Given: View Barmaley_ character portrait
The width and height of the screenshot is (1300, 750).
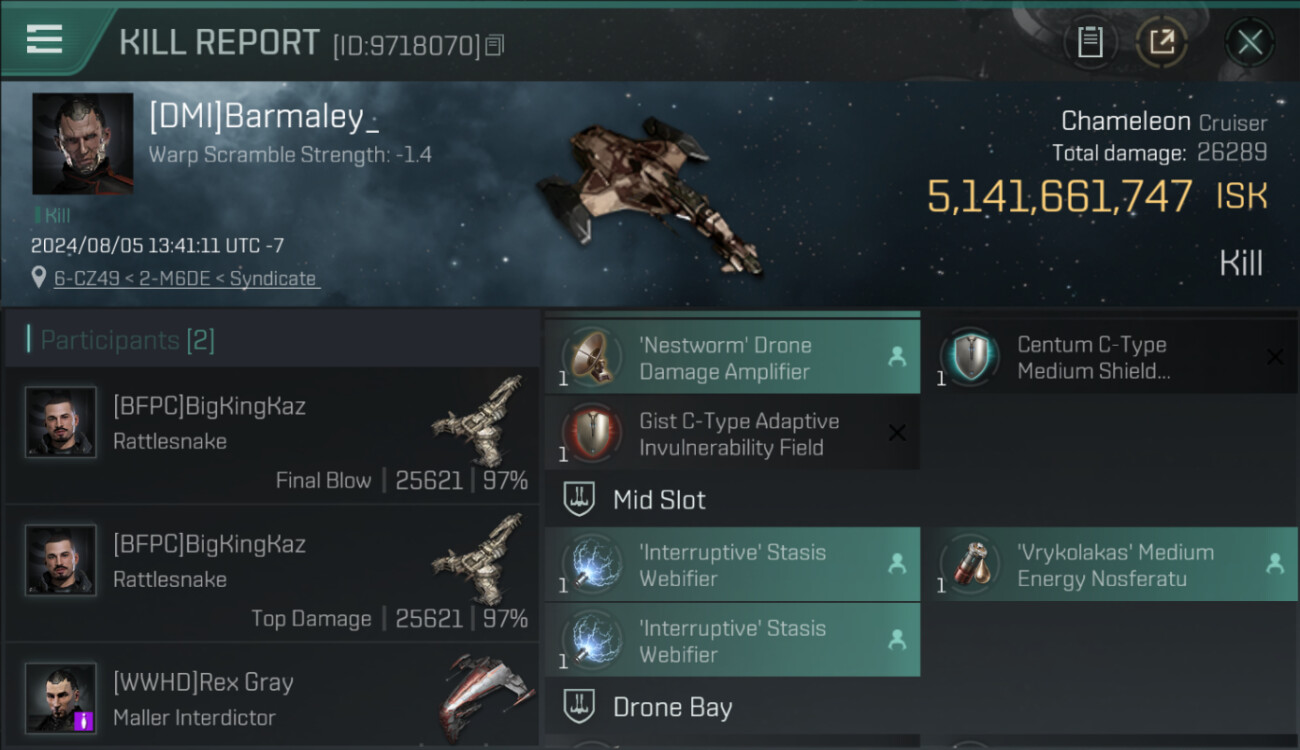Looking at the screenshot, I should 82,144.
